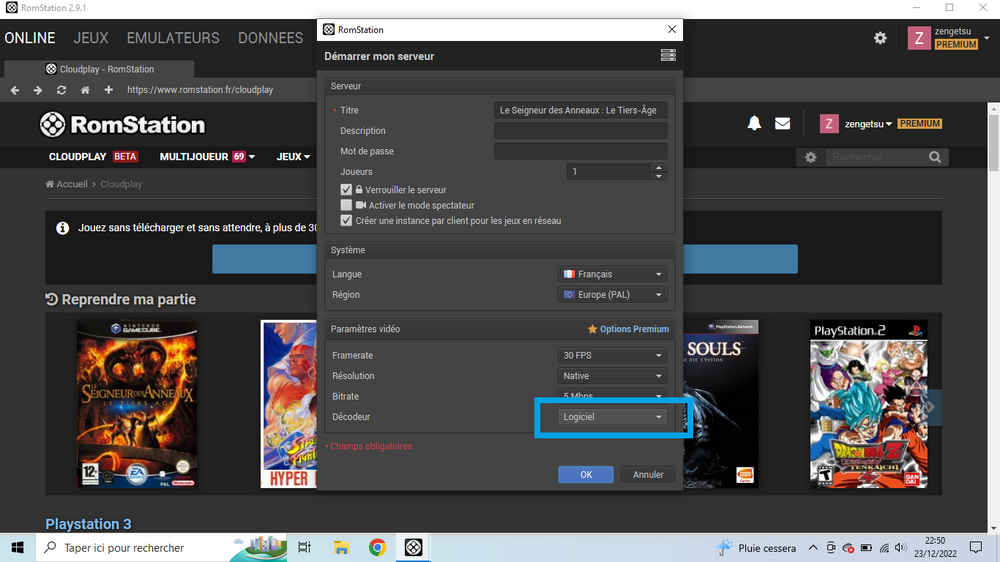
Task: Open Task View in taskbar
Action: [x=305, y=547]
